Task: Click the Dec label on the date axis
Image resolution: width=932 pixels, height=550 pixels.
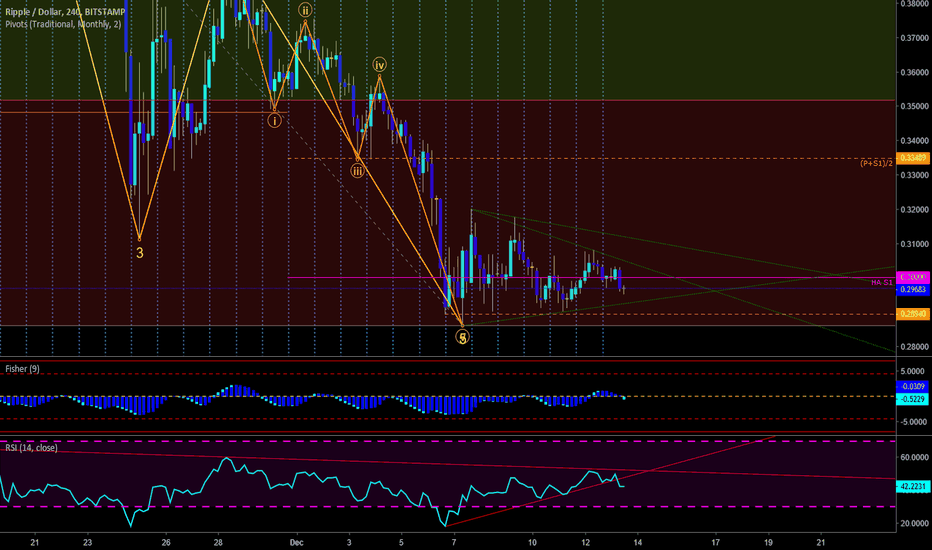Action: (296, 542)
